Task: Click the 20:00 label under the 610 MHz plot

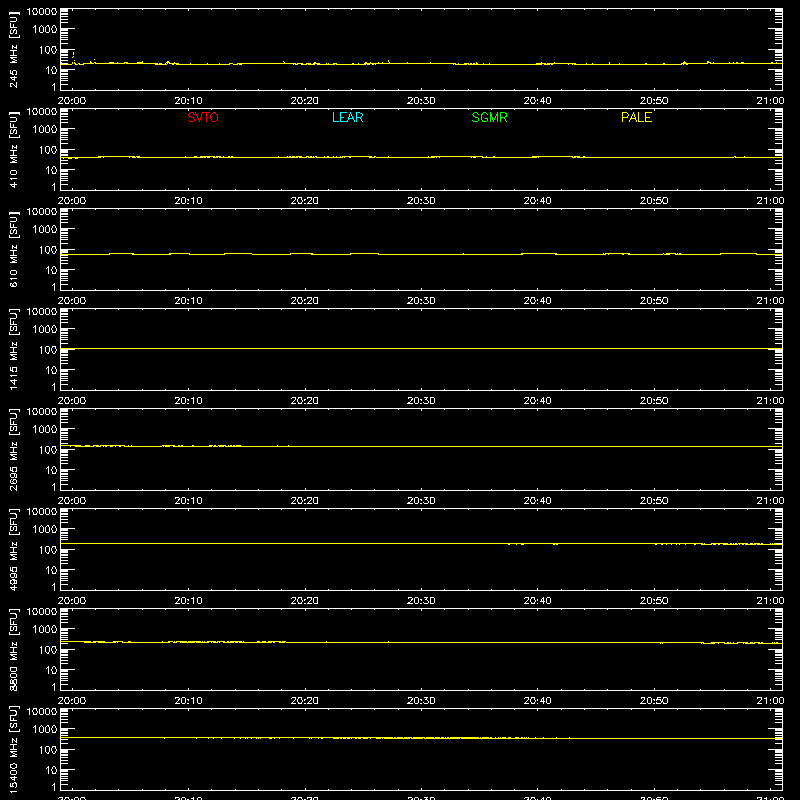Action: tap(72, 301)
